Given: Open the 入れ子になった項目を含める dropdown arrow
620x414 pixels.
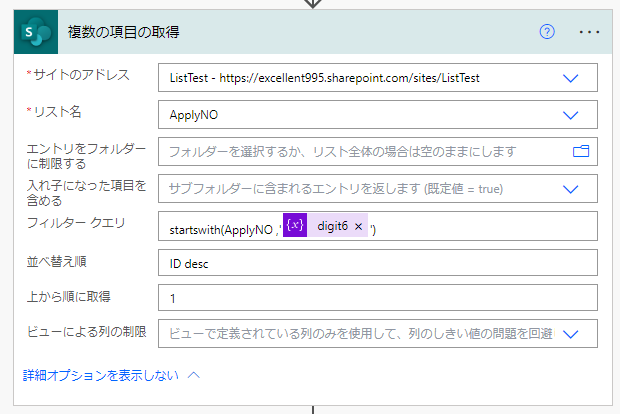Looking at the screenshot, I should pyautogui.click(x=572, y=189).
